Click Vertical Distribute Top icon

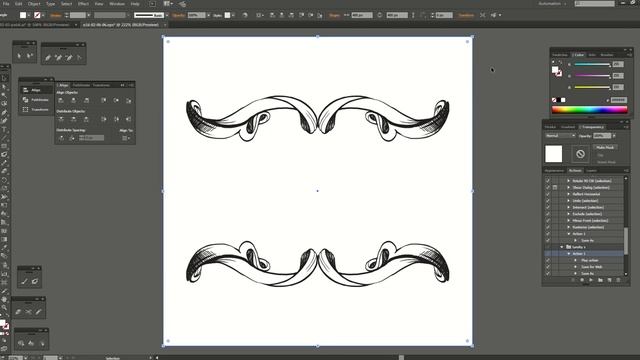(x=61, y=119)
